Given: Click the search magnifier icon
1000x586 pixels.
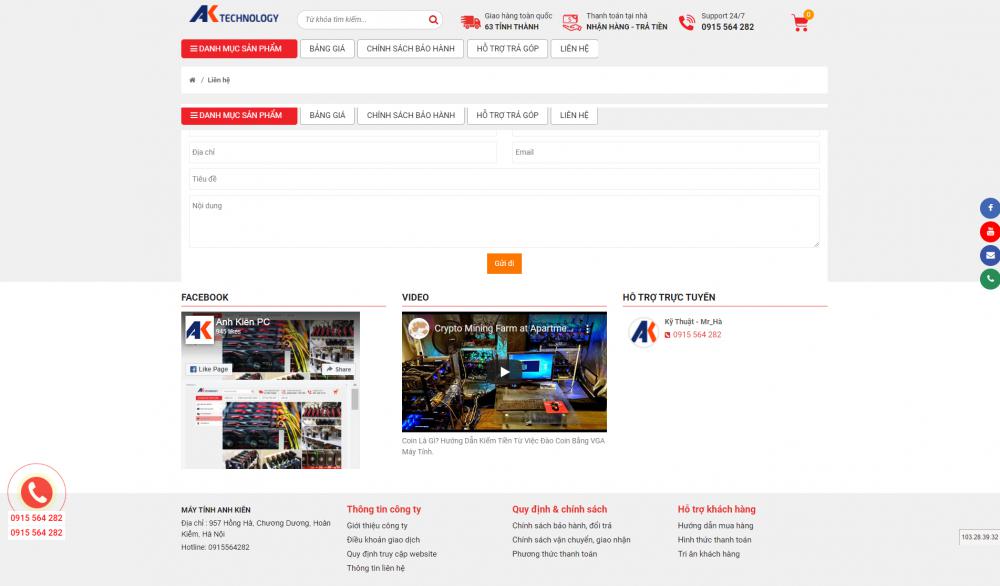Looking at the screenshot, I should point(433,20).
